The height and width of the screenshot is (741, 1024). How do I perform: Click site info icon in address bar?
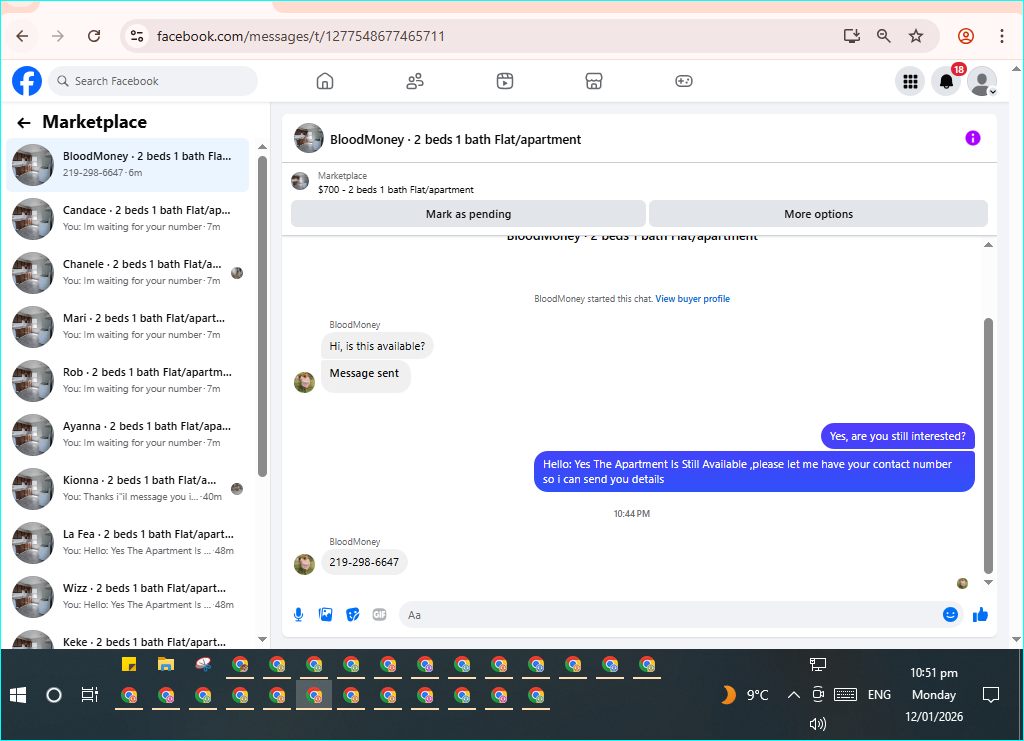(x=136, y=36)
